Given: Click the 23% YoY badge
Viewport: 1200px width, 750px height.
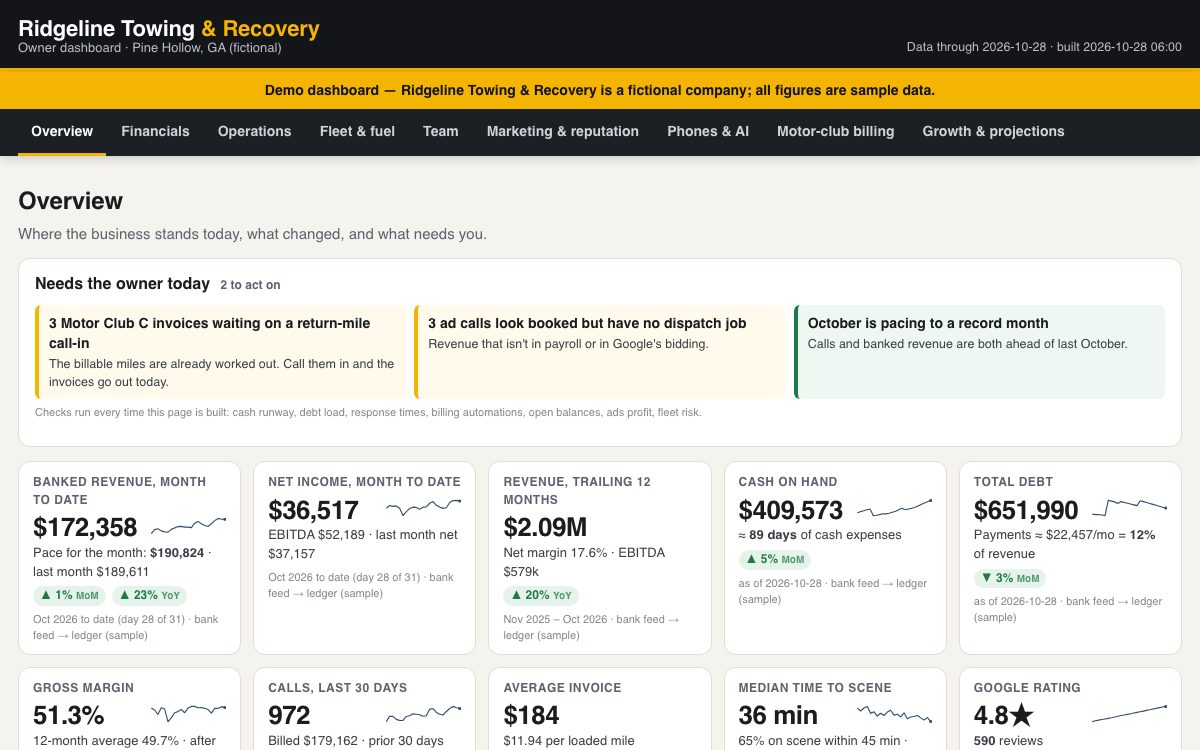Looking at the screenshot, I should coord(148,595).
